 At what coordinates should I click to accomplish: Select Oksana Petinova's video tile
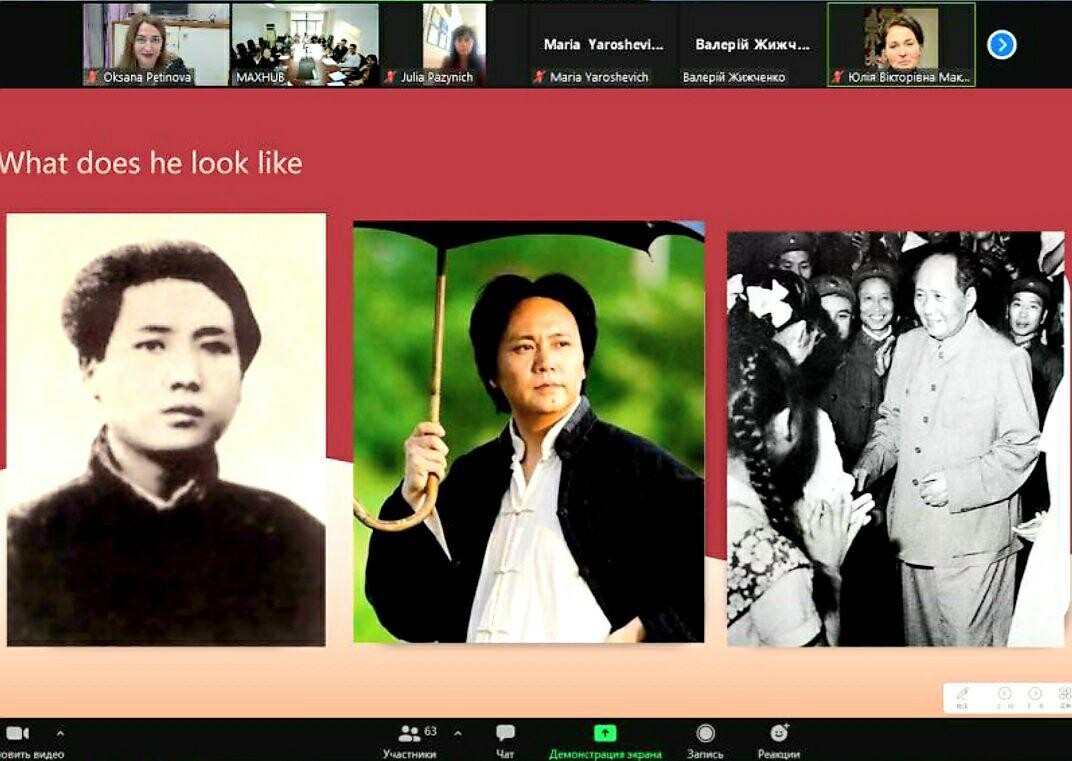155,44
